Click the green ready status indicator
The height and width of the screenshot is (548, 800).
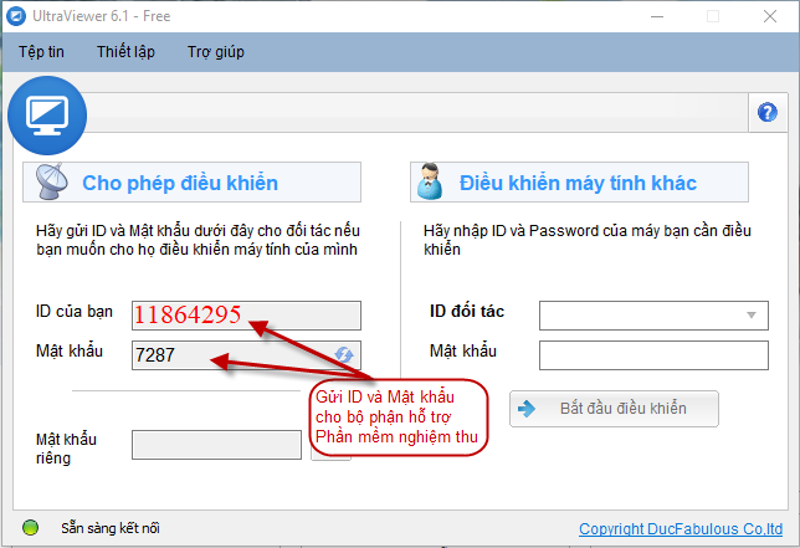(31, 528)
